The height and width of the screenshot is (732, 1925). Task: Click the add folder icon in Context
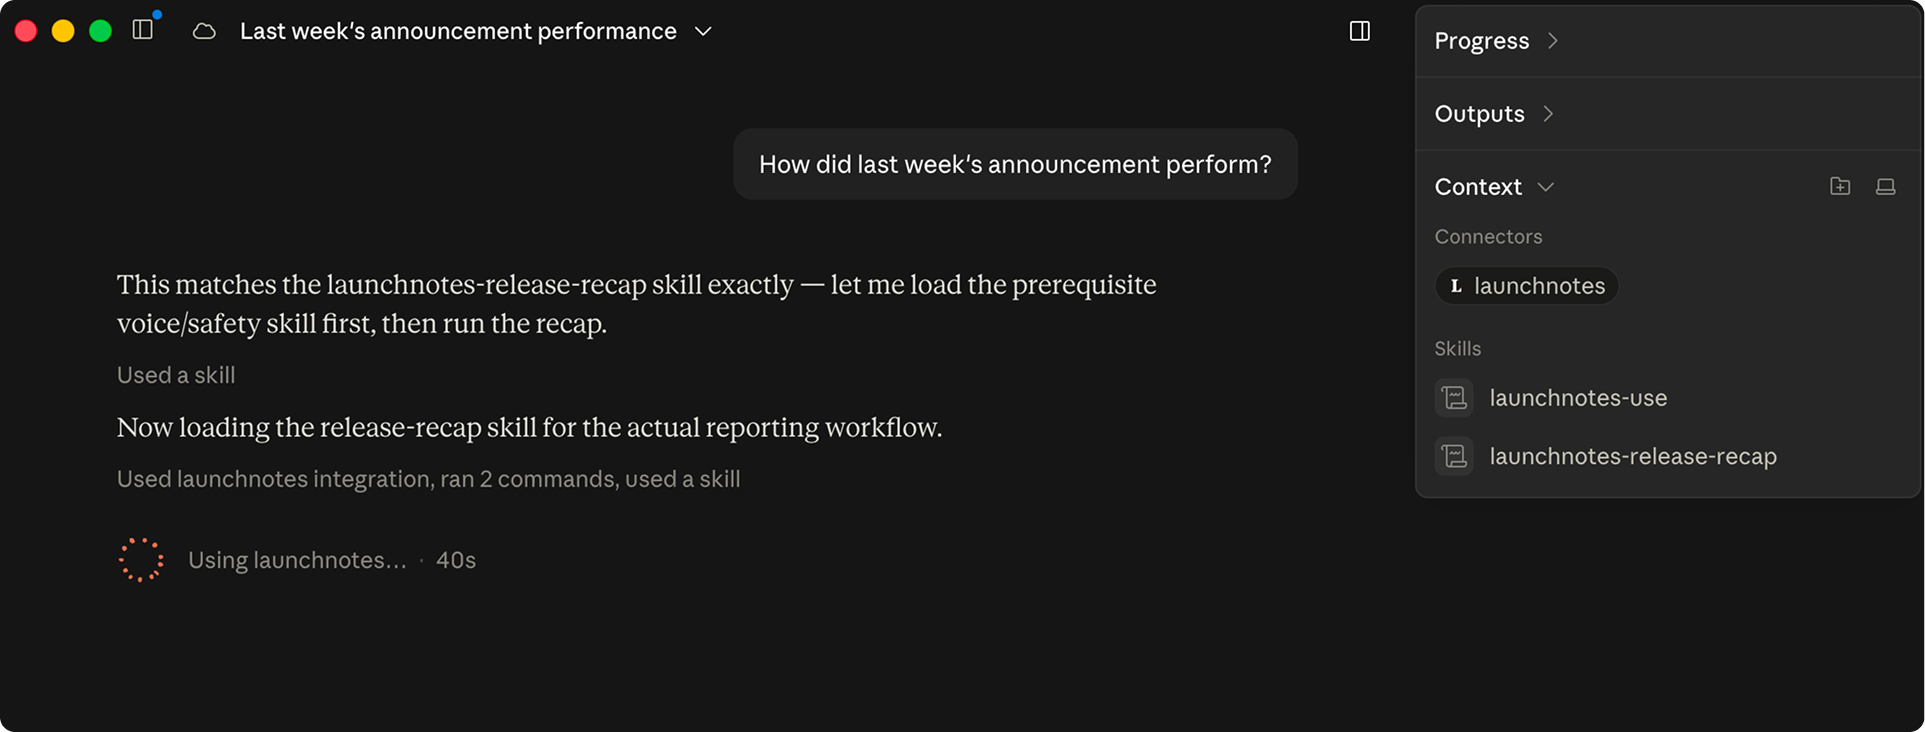(1840, 186)
